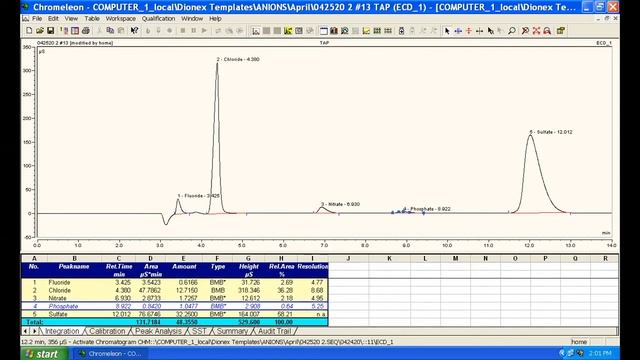Click the Copy toolbar icon

[110, 31]
